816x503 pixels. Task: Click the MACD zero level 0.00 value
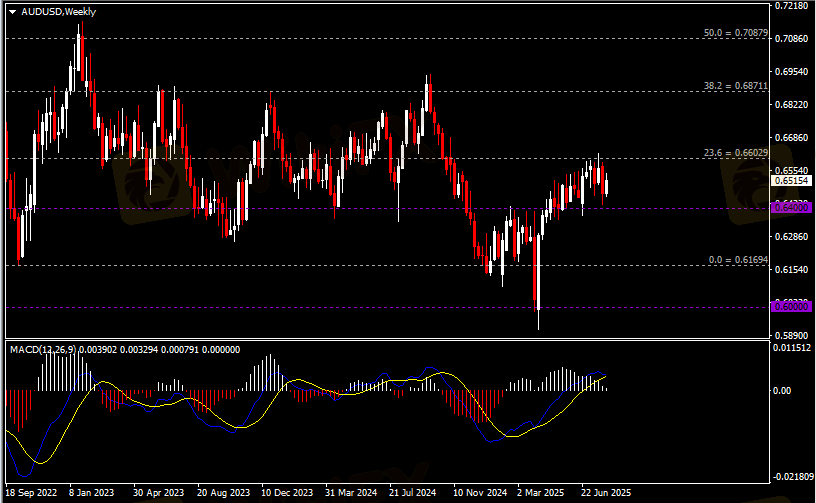[x=787, y=391]
